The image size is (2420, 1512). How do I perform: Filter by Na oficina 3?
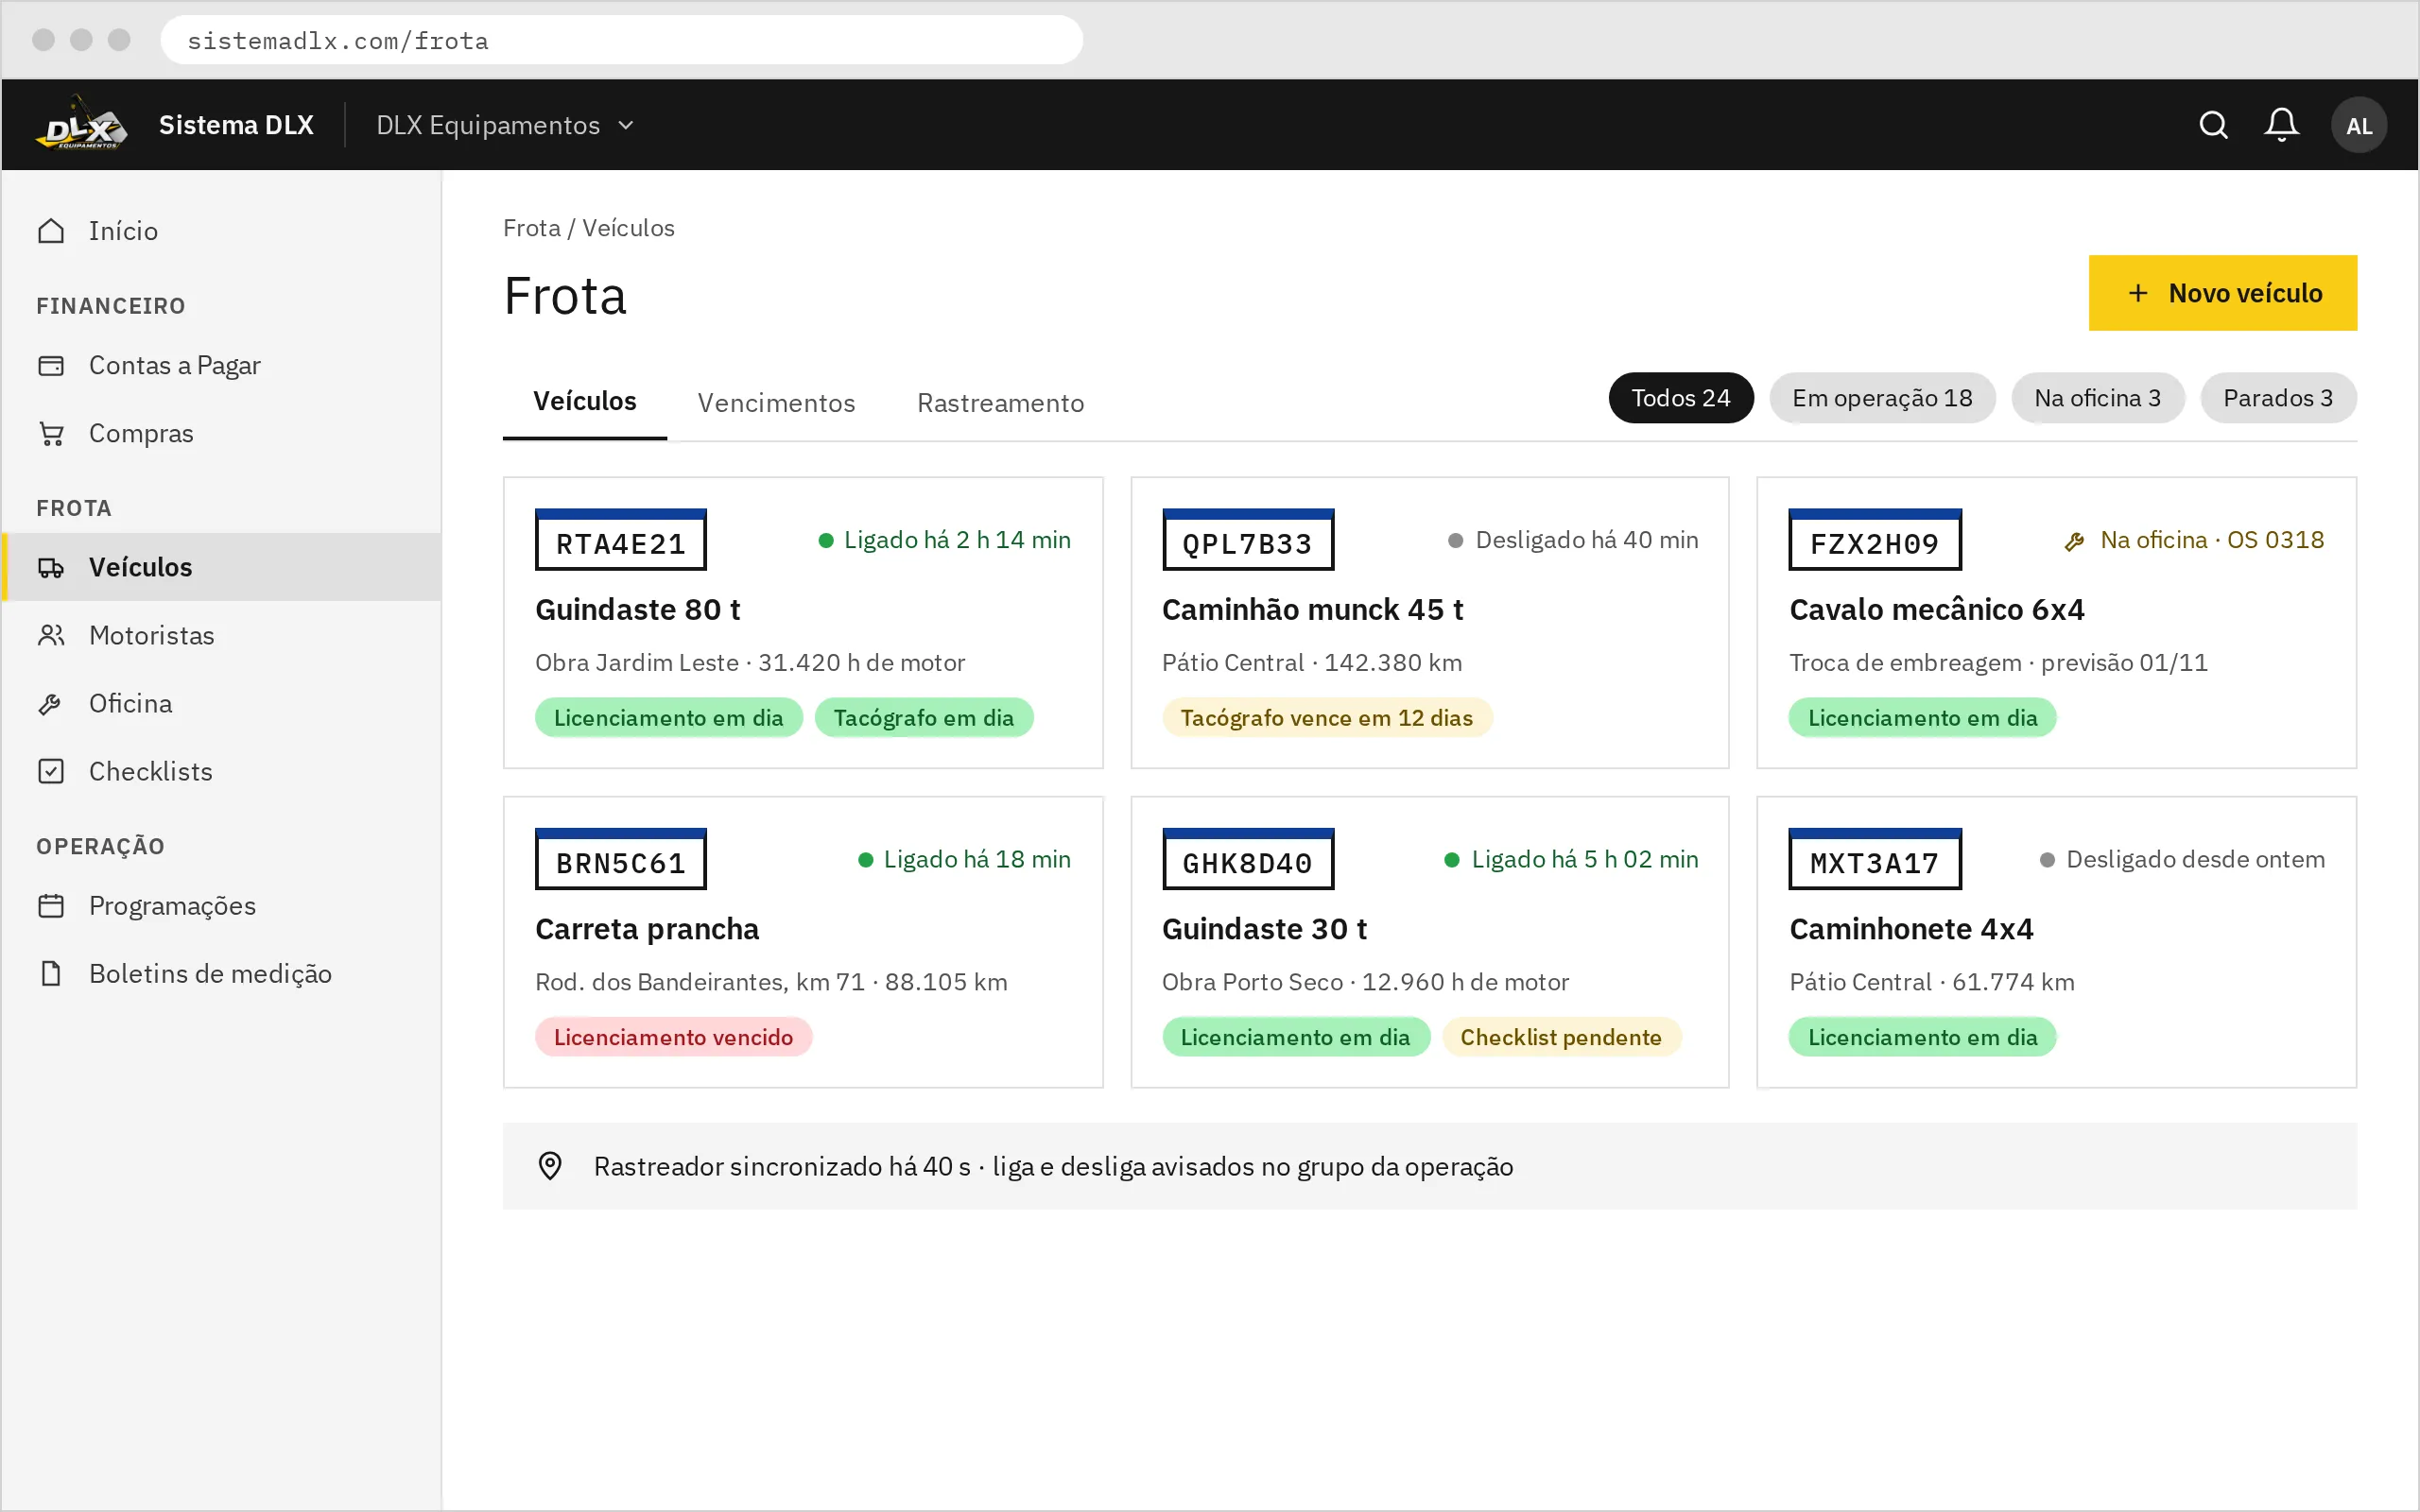coord(2097,398)
